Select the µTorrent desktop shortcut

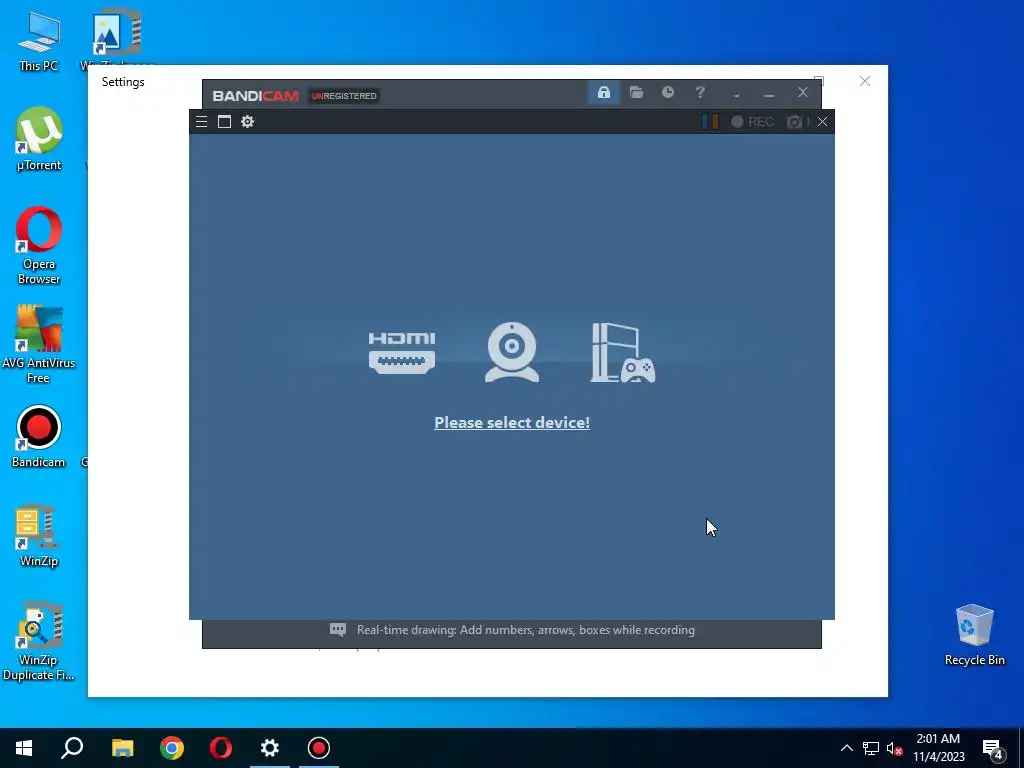(39, 139)
